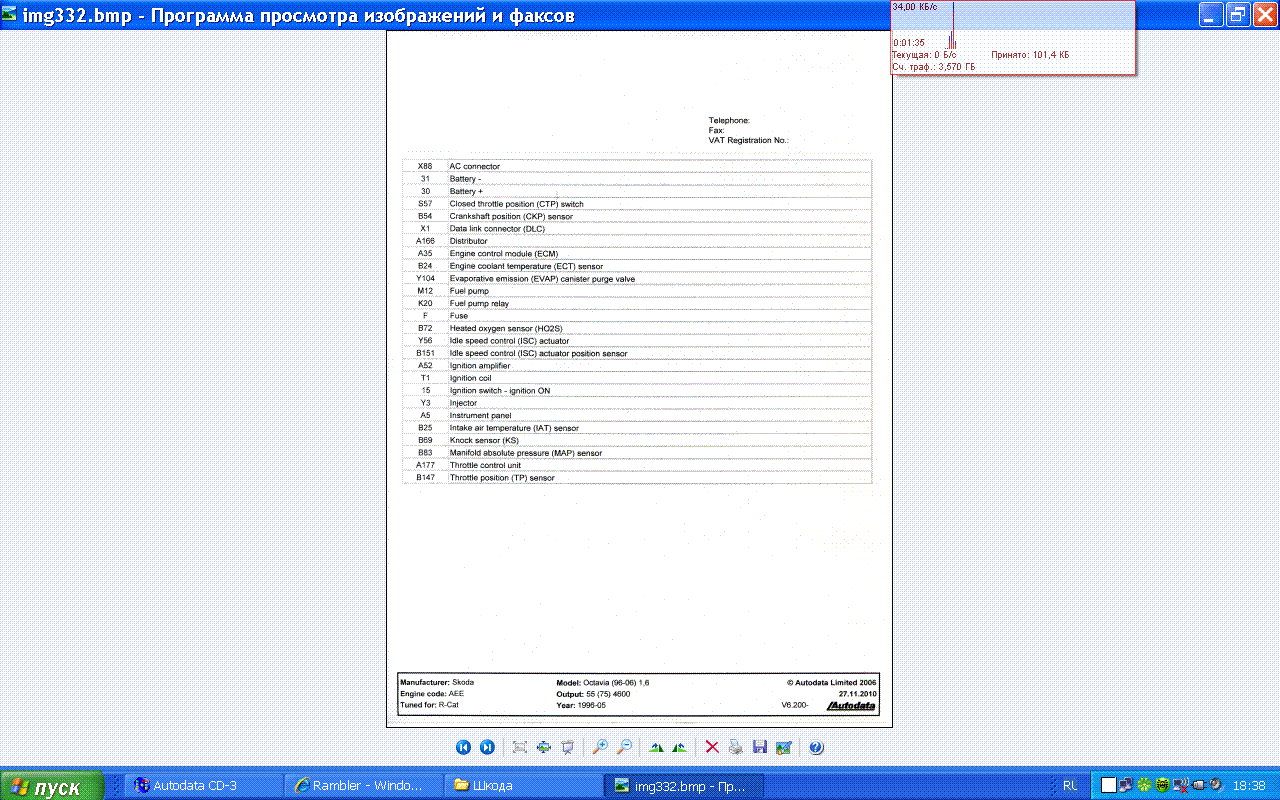Click 'Data link connector (DLC)' entry
Image resolution: width=1280 pixels, height=800 pixels.
(x=497, y=229)
